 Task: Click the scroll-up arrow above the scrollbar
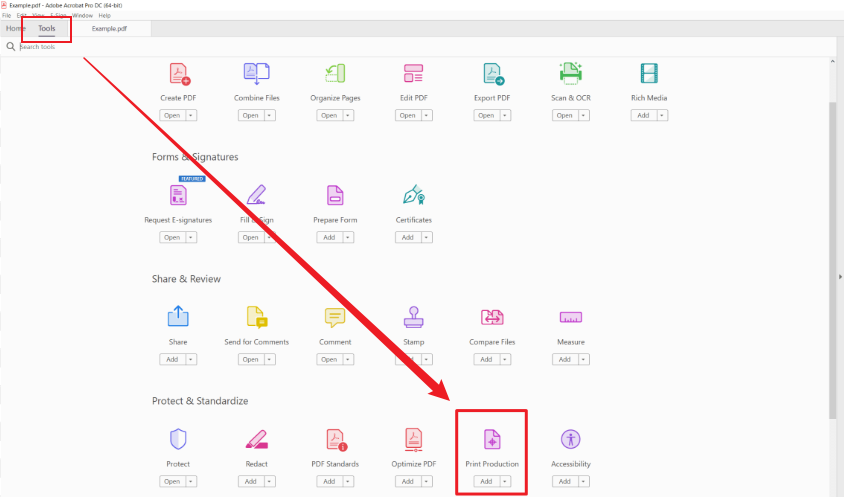[833, 62]
